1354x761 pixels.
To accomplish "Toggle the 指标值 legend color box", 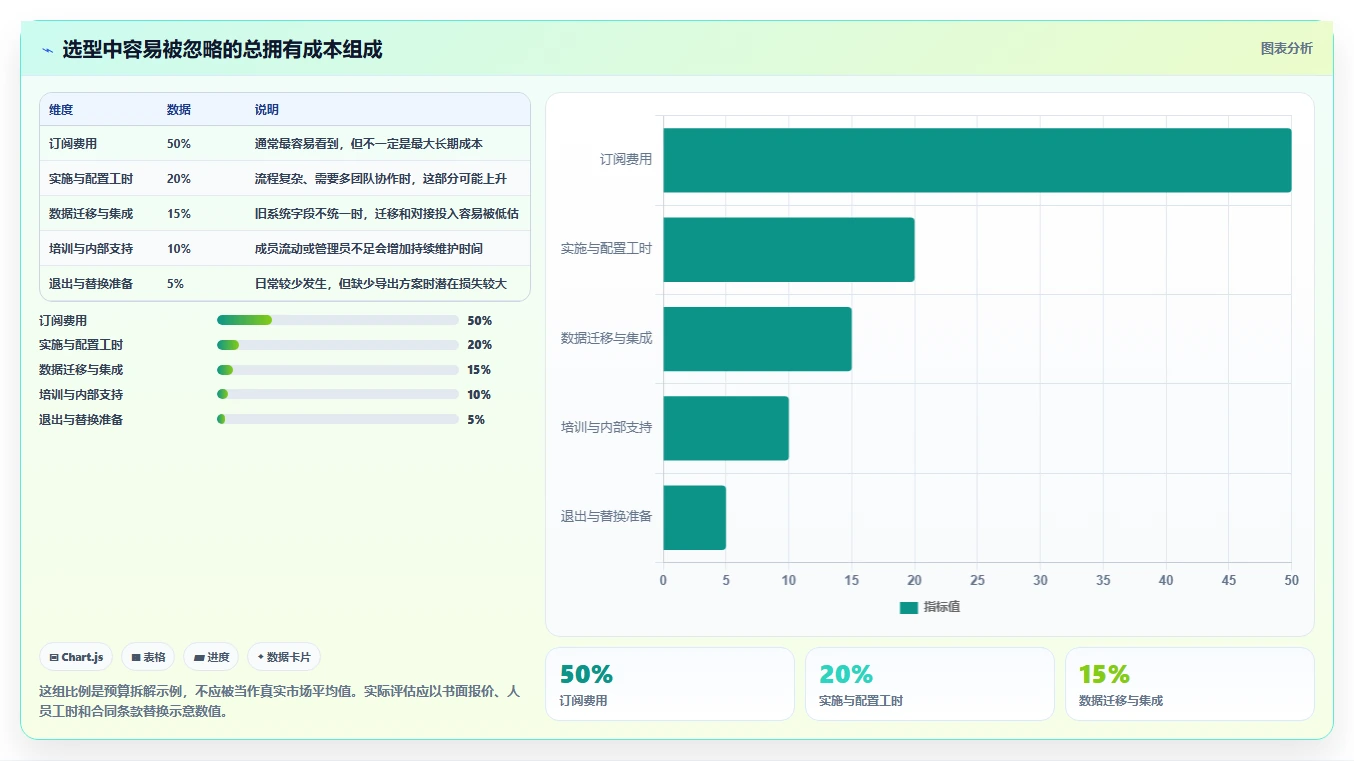I will 908,607.
